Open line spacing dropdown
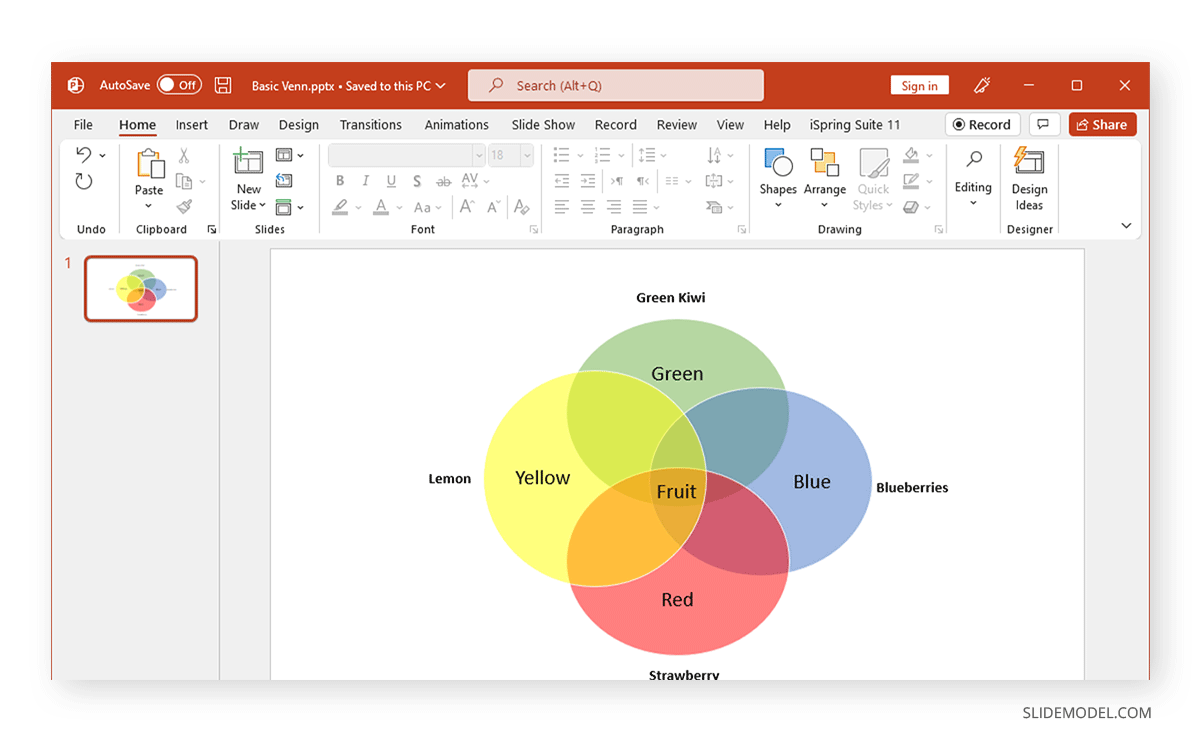Screen dimensions: 1200x743 pyautogui.click(x=663, y=155)
